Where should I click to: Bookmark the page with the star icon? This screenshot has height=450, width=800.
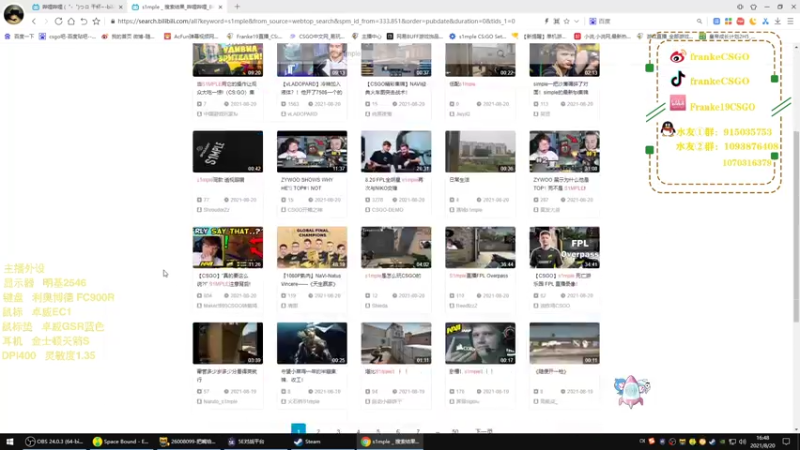[96, 21]
